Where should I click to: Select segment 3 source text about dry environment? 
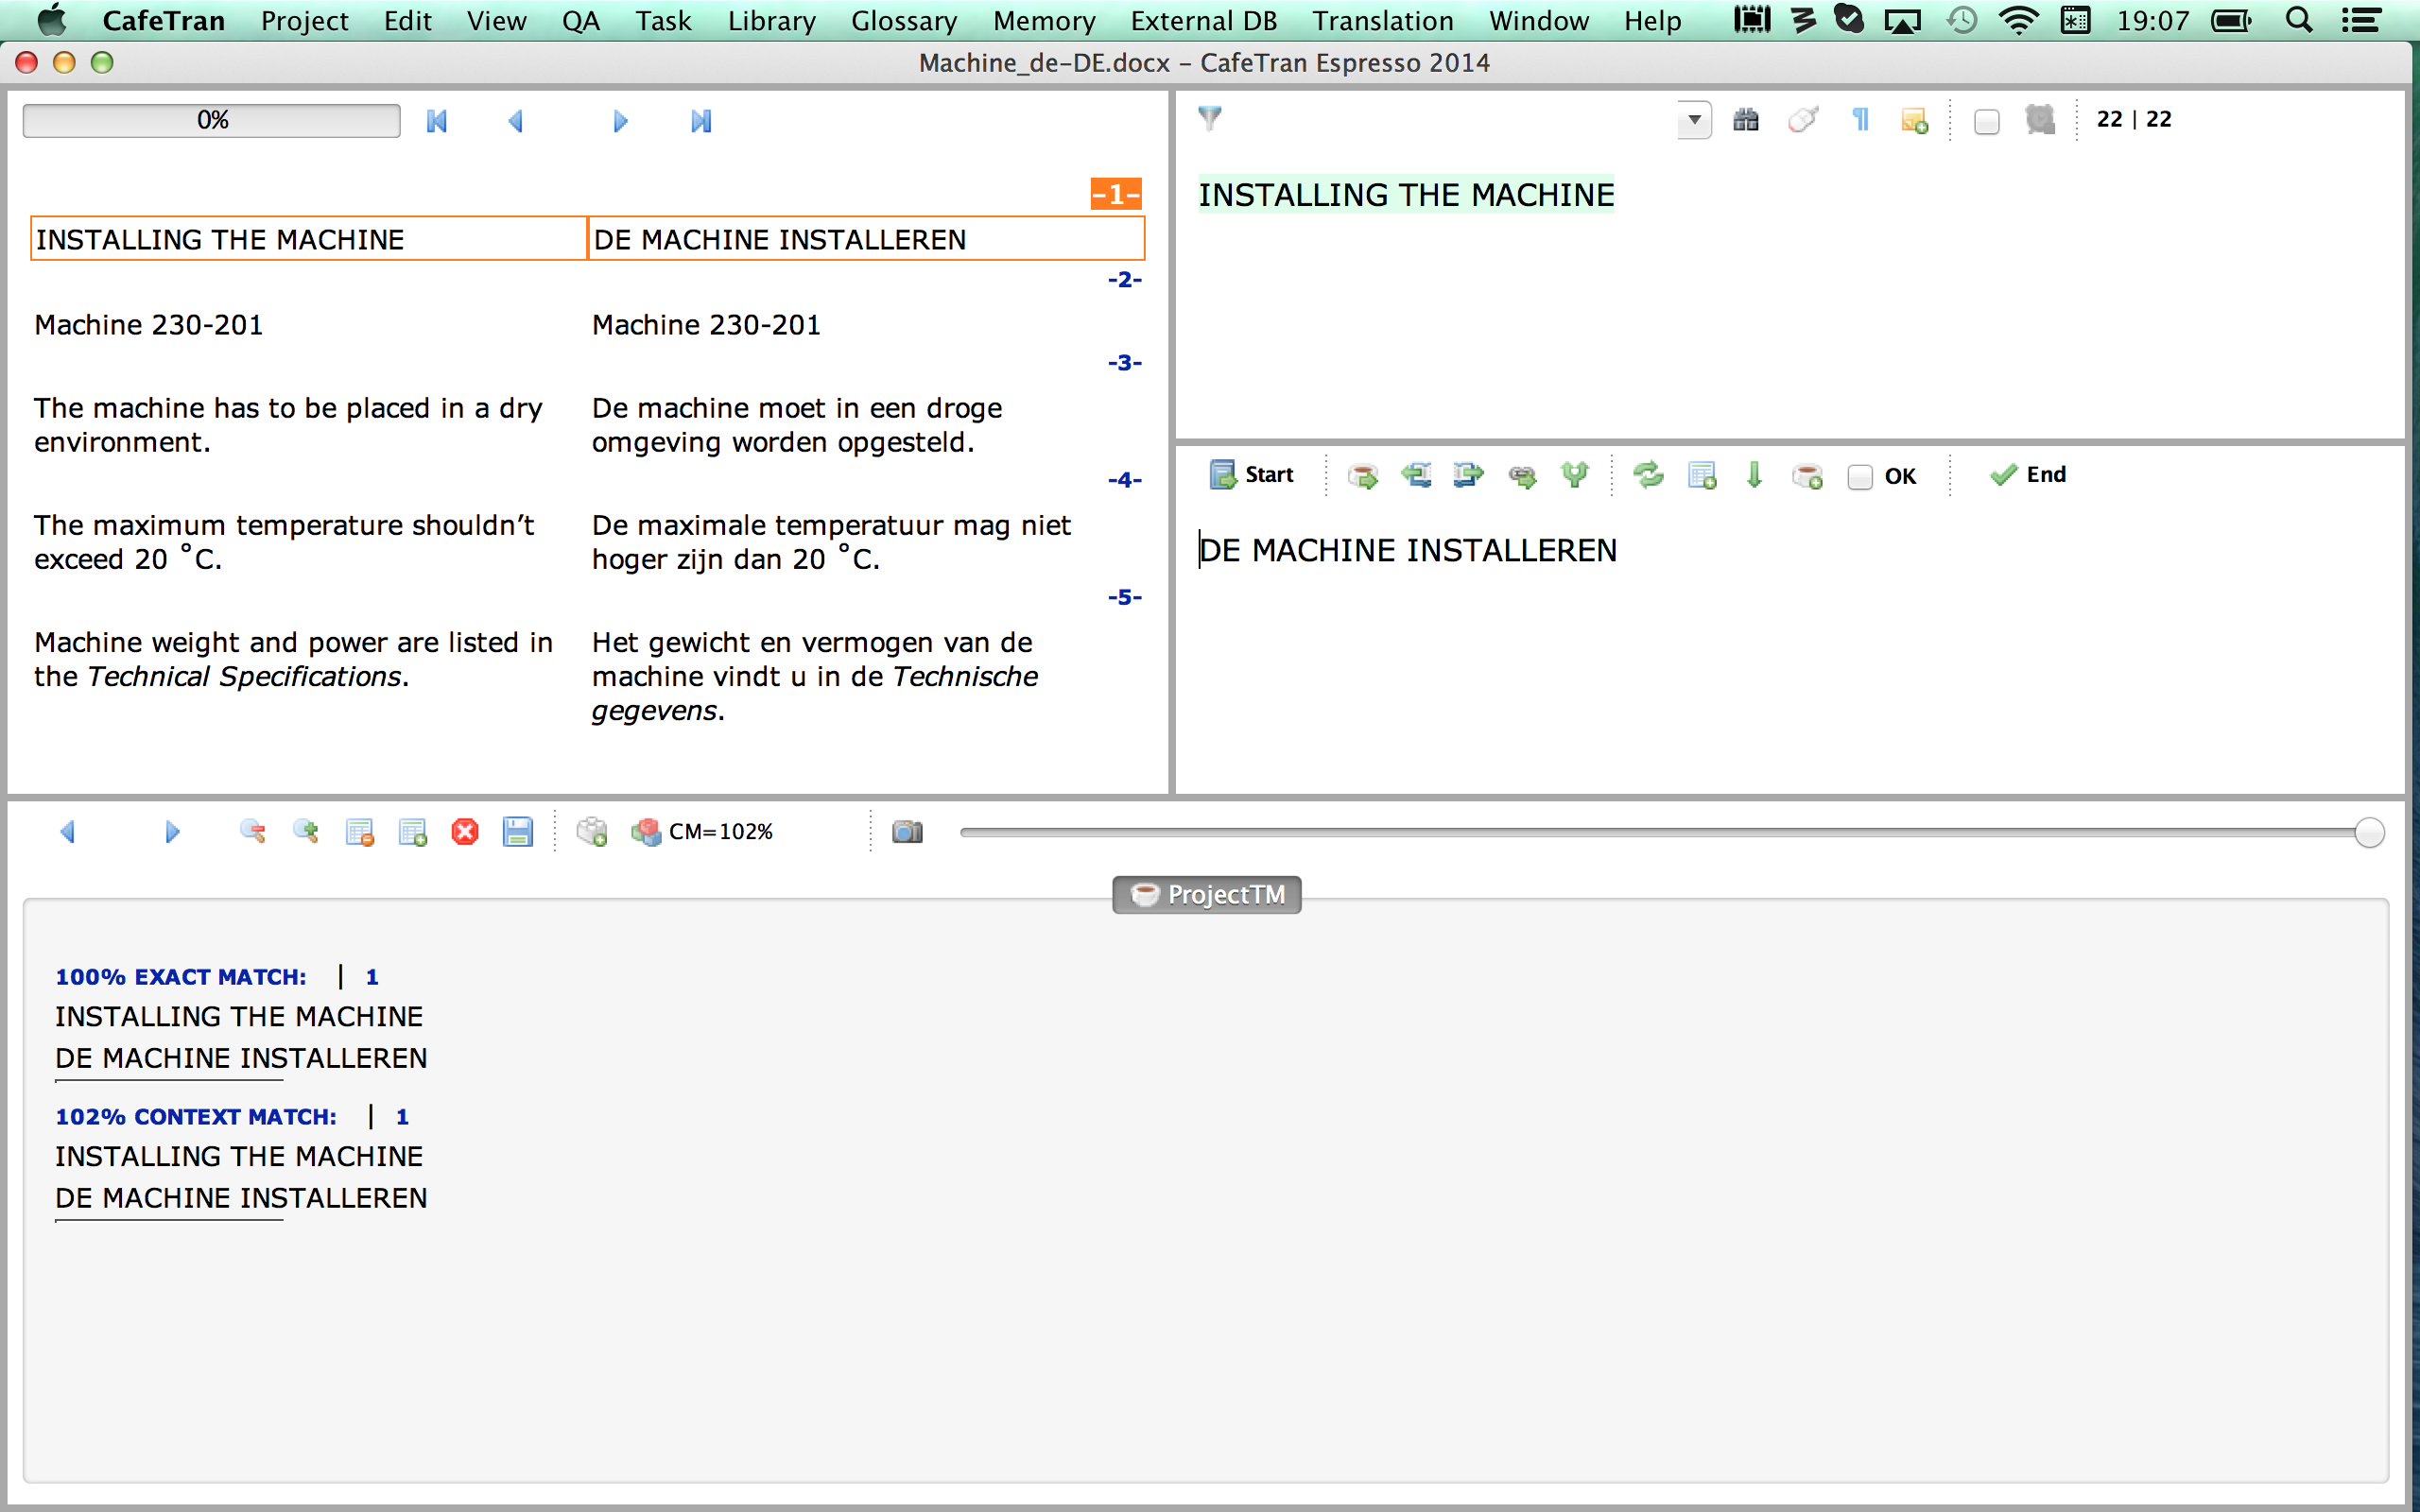[x=288, y=424]
